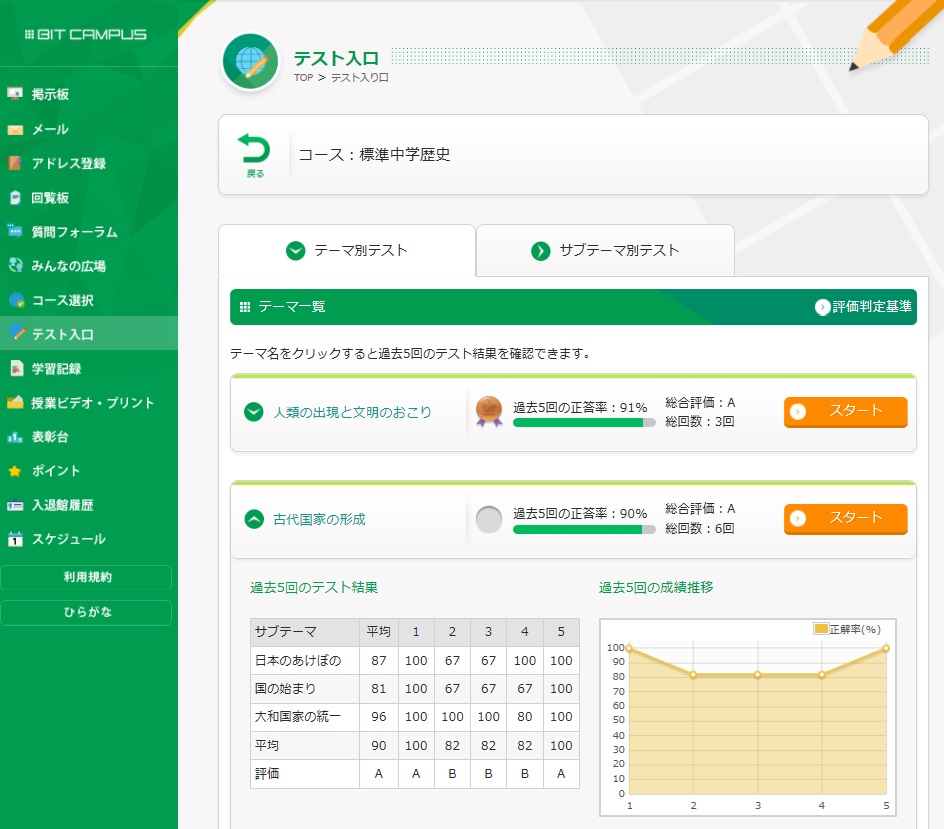Select the テーマ別テスト tab
This screenshot has width=944, height=829.
346,251
